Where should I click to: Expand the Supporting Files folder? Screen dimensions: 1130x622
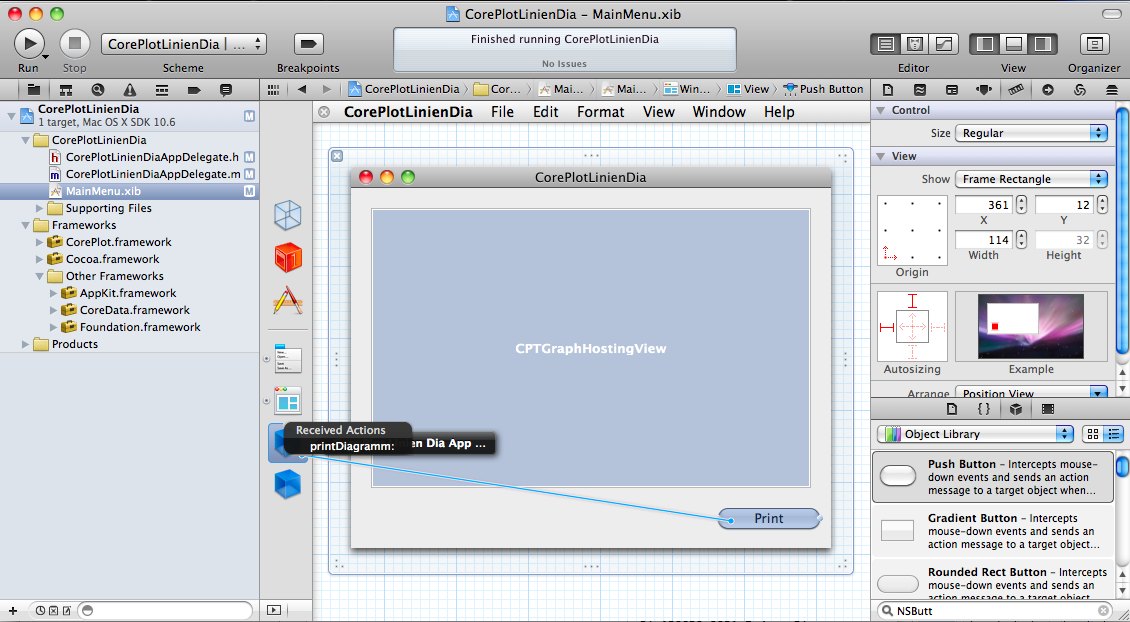(41, 208)
